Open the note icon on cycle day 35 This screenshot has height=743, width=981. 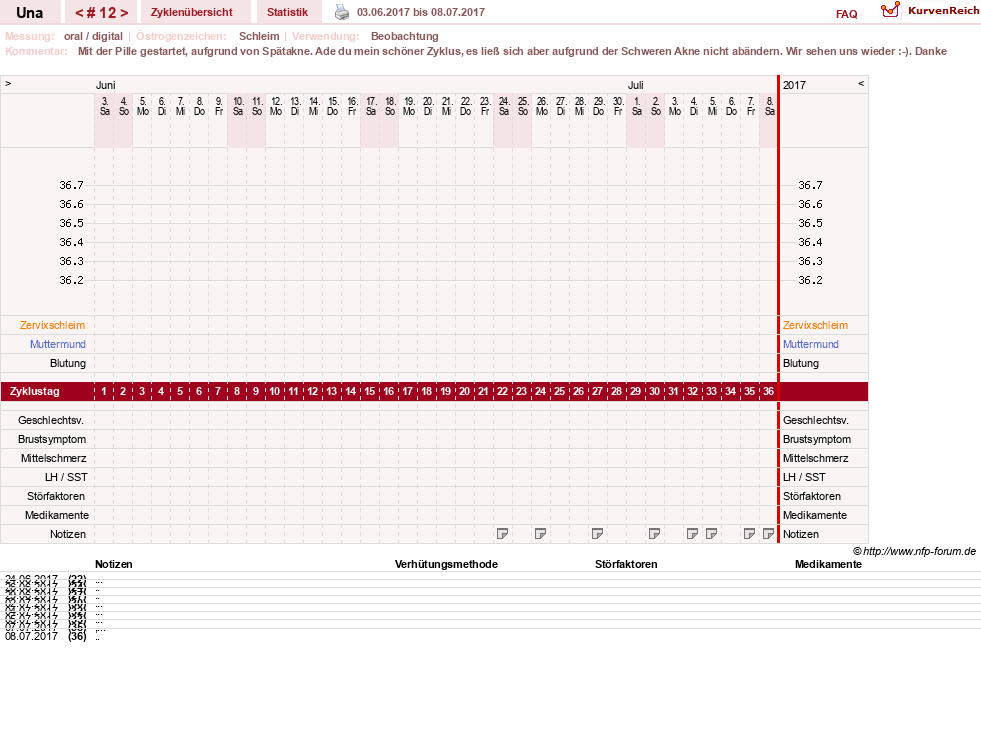(749, 533)
